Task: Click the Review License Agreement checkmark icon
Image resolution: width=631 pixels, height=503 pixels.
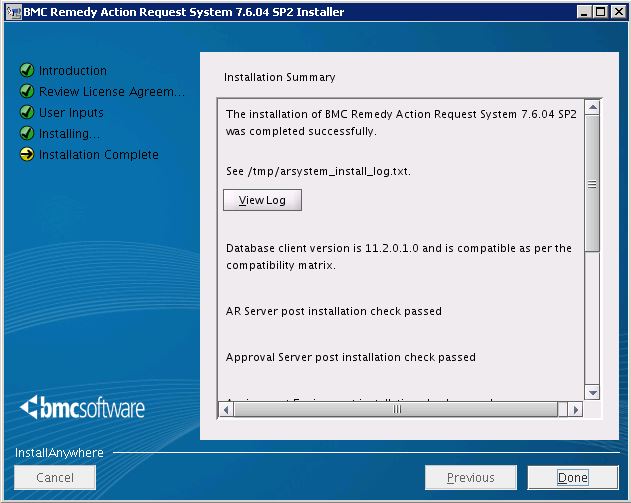Action: [x=27, y=91]
